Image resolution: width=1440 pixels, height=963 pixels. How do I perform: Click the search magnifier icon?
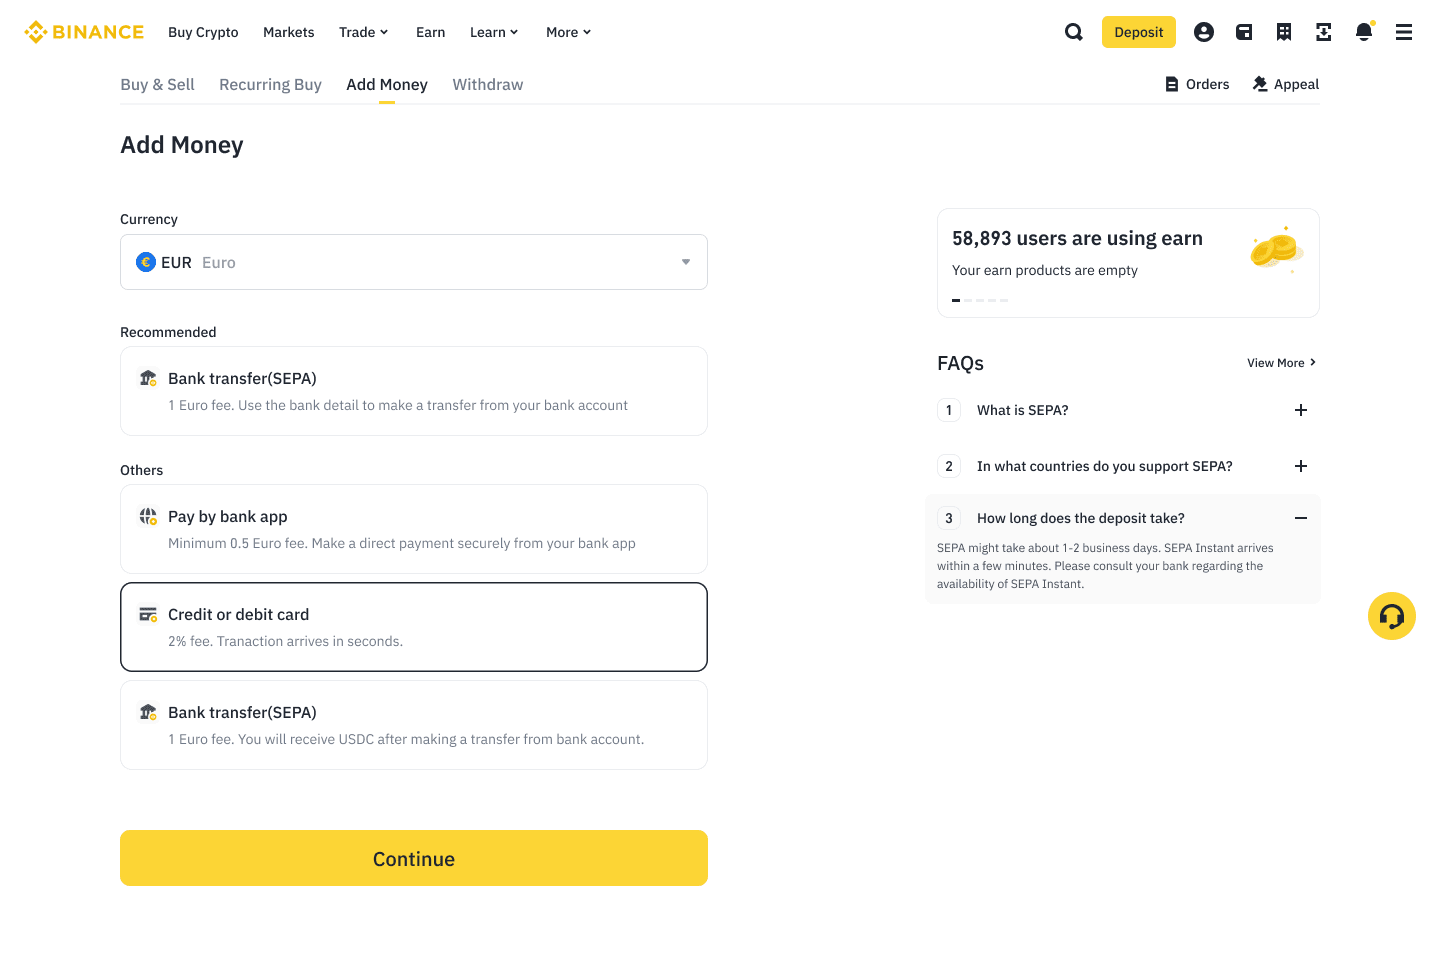(1074, 32)
